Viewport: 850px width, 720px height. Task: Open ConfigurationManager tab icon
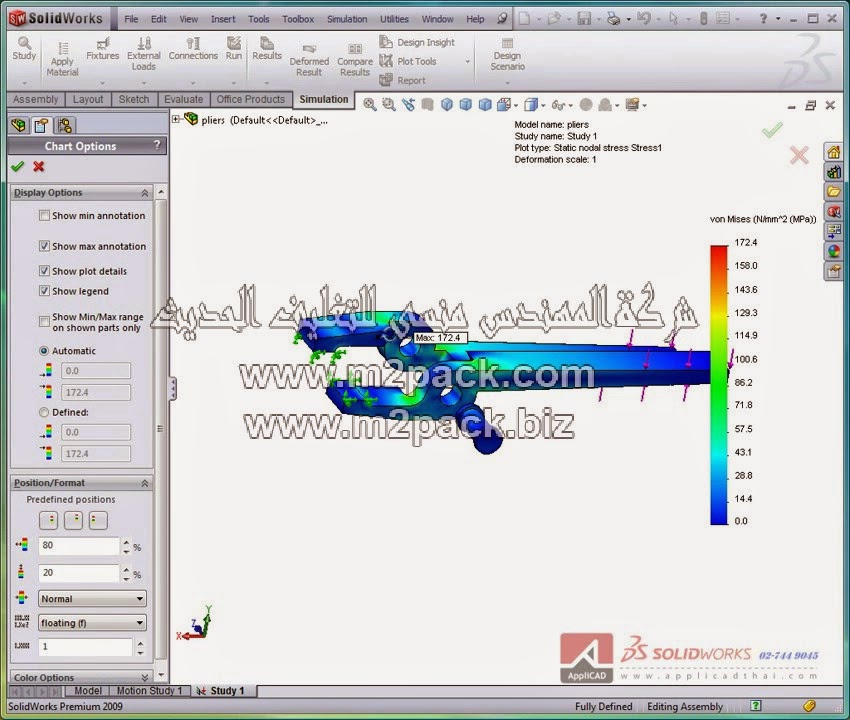click(65, 125)
